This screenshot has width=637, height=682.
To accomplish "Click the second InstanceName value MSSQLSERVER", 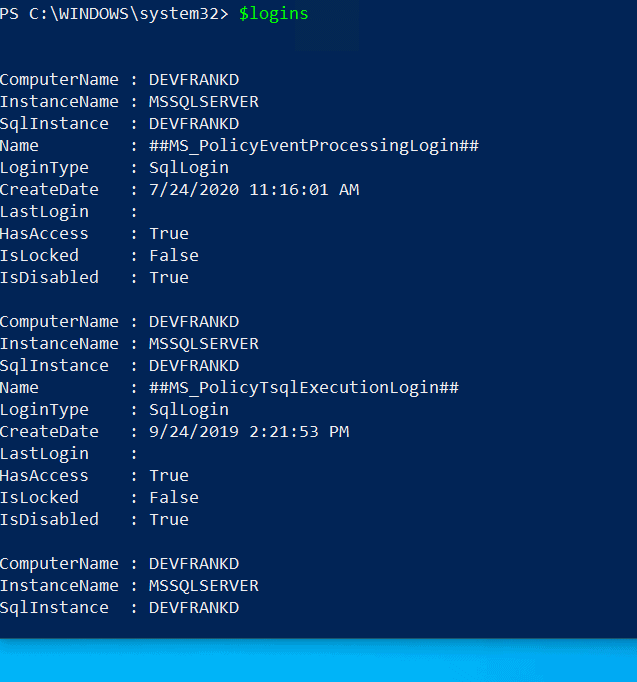I will pos(203,344).
